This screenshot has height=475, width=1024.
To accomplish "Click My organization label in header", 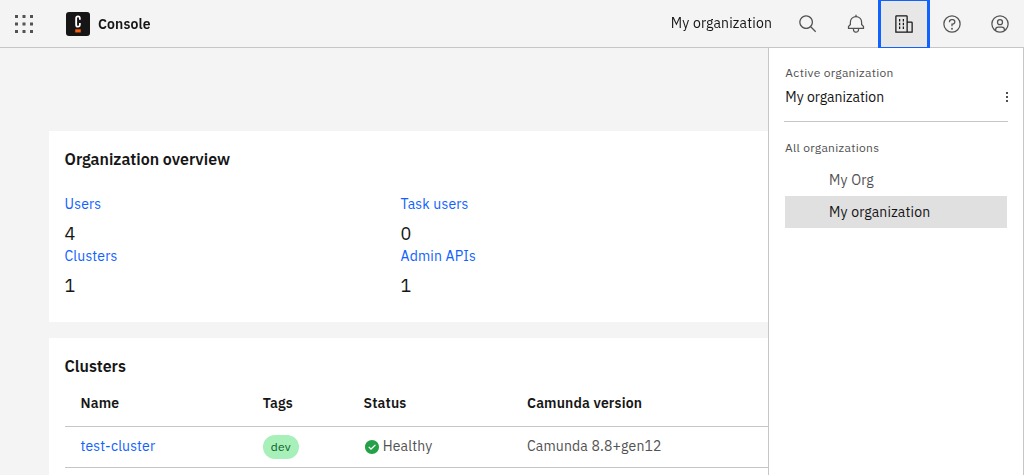I will pos(721,23).
